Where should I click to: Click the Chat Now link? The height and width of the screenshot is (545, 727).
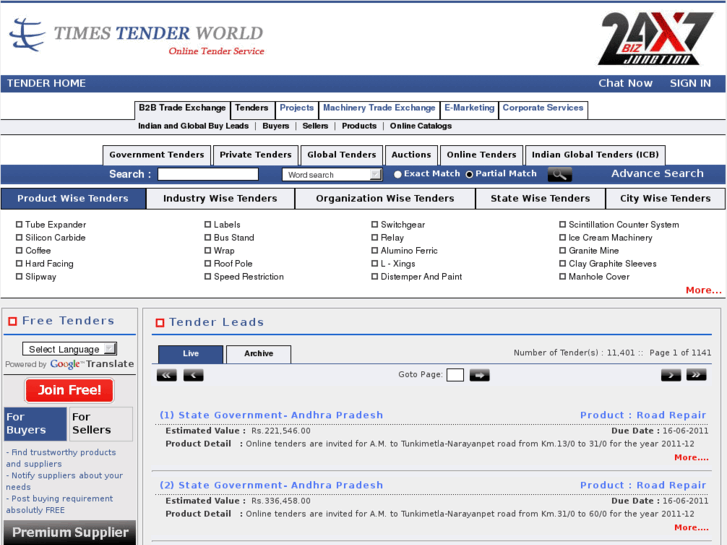[625, 83]
